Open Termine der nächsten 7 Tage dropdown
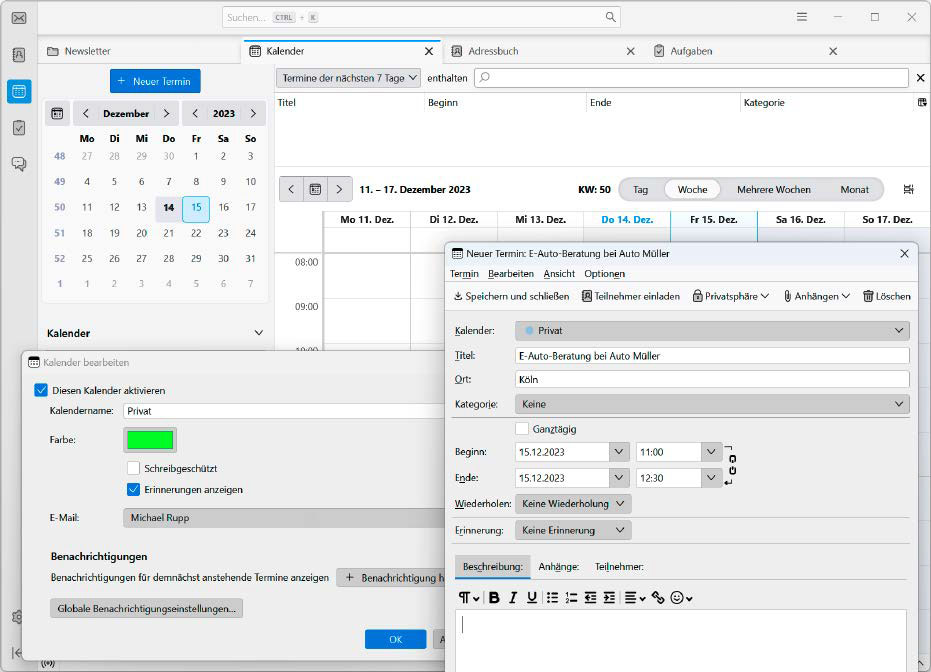Screen dimensions: 931x672 pyautogui.click(x=349, y=78)
